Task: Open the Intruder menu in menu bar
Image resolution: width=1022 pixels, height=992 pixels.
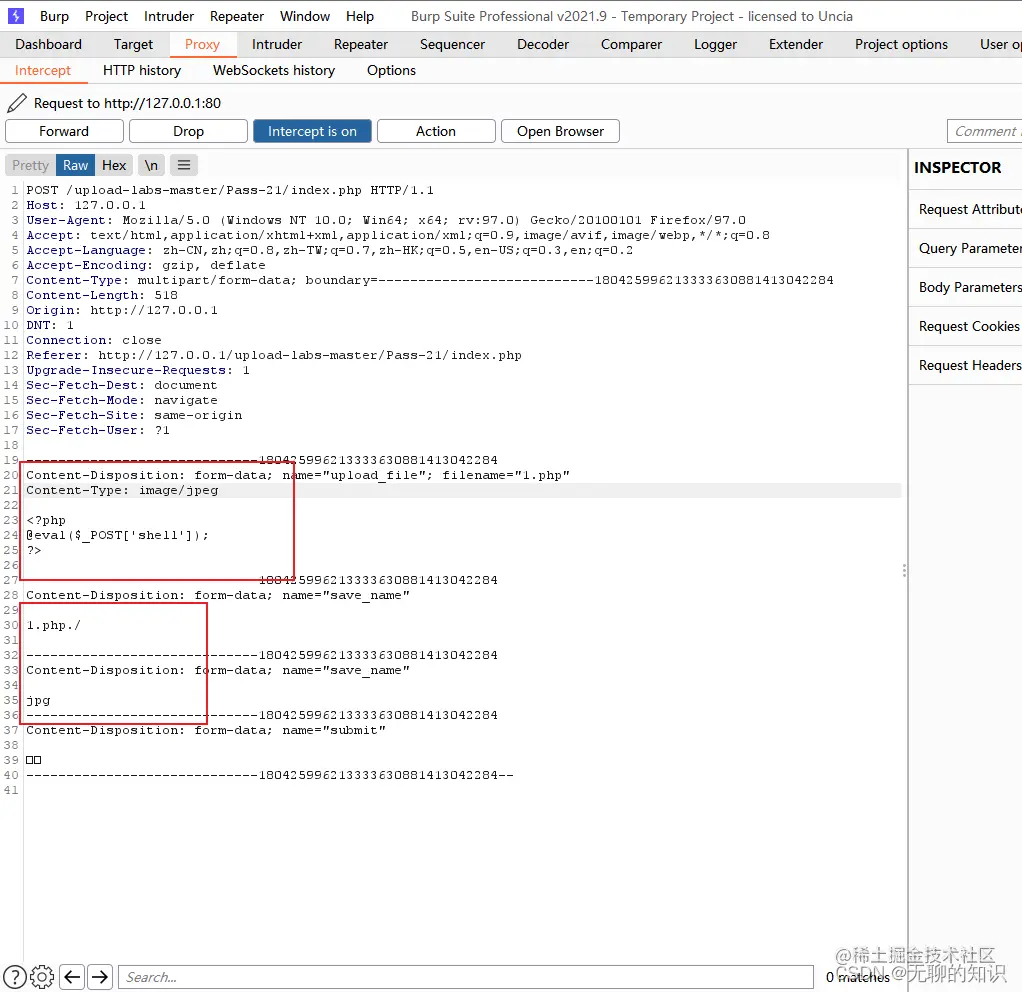Action: tap(169, 16)
